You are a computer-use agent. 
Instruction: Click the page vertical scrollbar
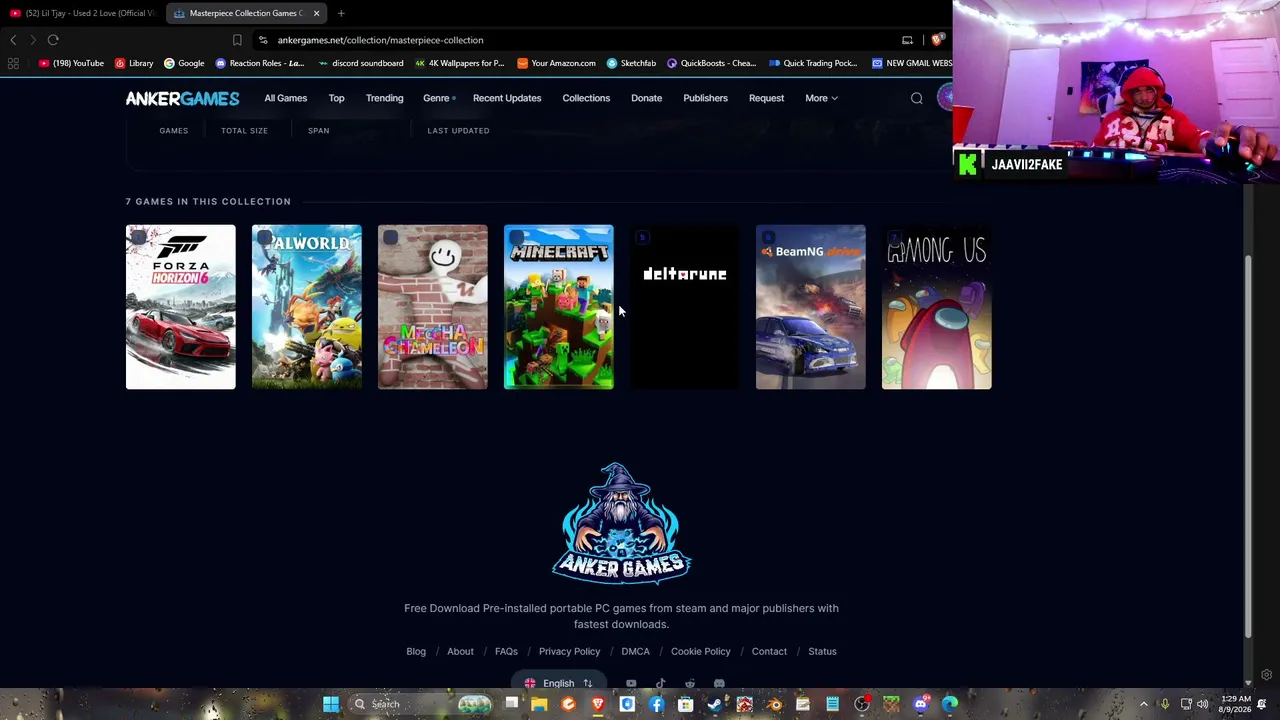click(1248, 445)
